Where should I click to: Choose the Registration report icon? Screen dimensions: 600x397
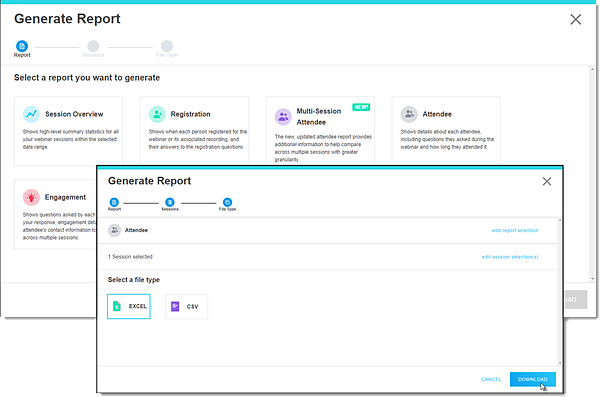[157, 114]
